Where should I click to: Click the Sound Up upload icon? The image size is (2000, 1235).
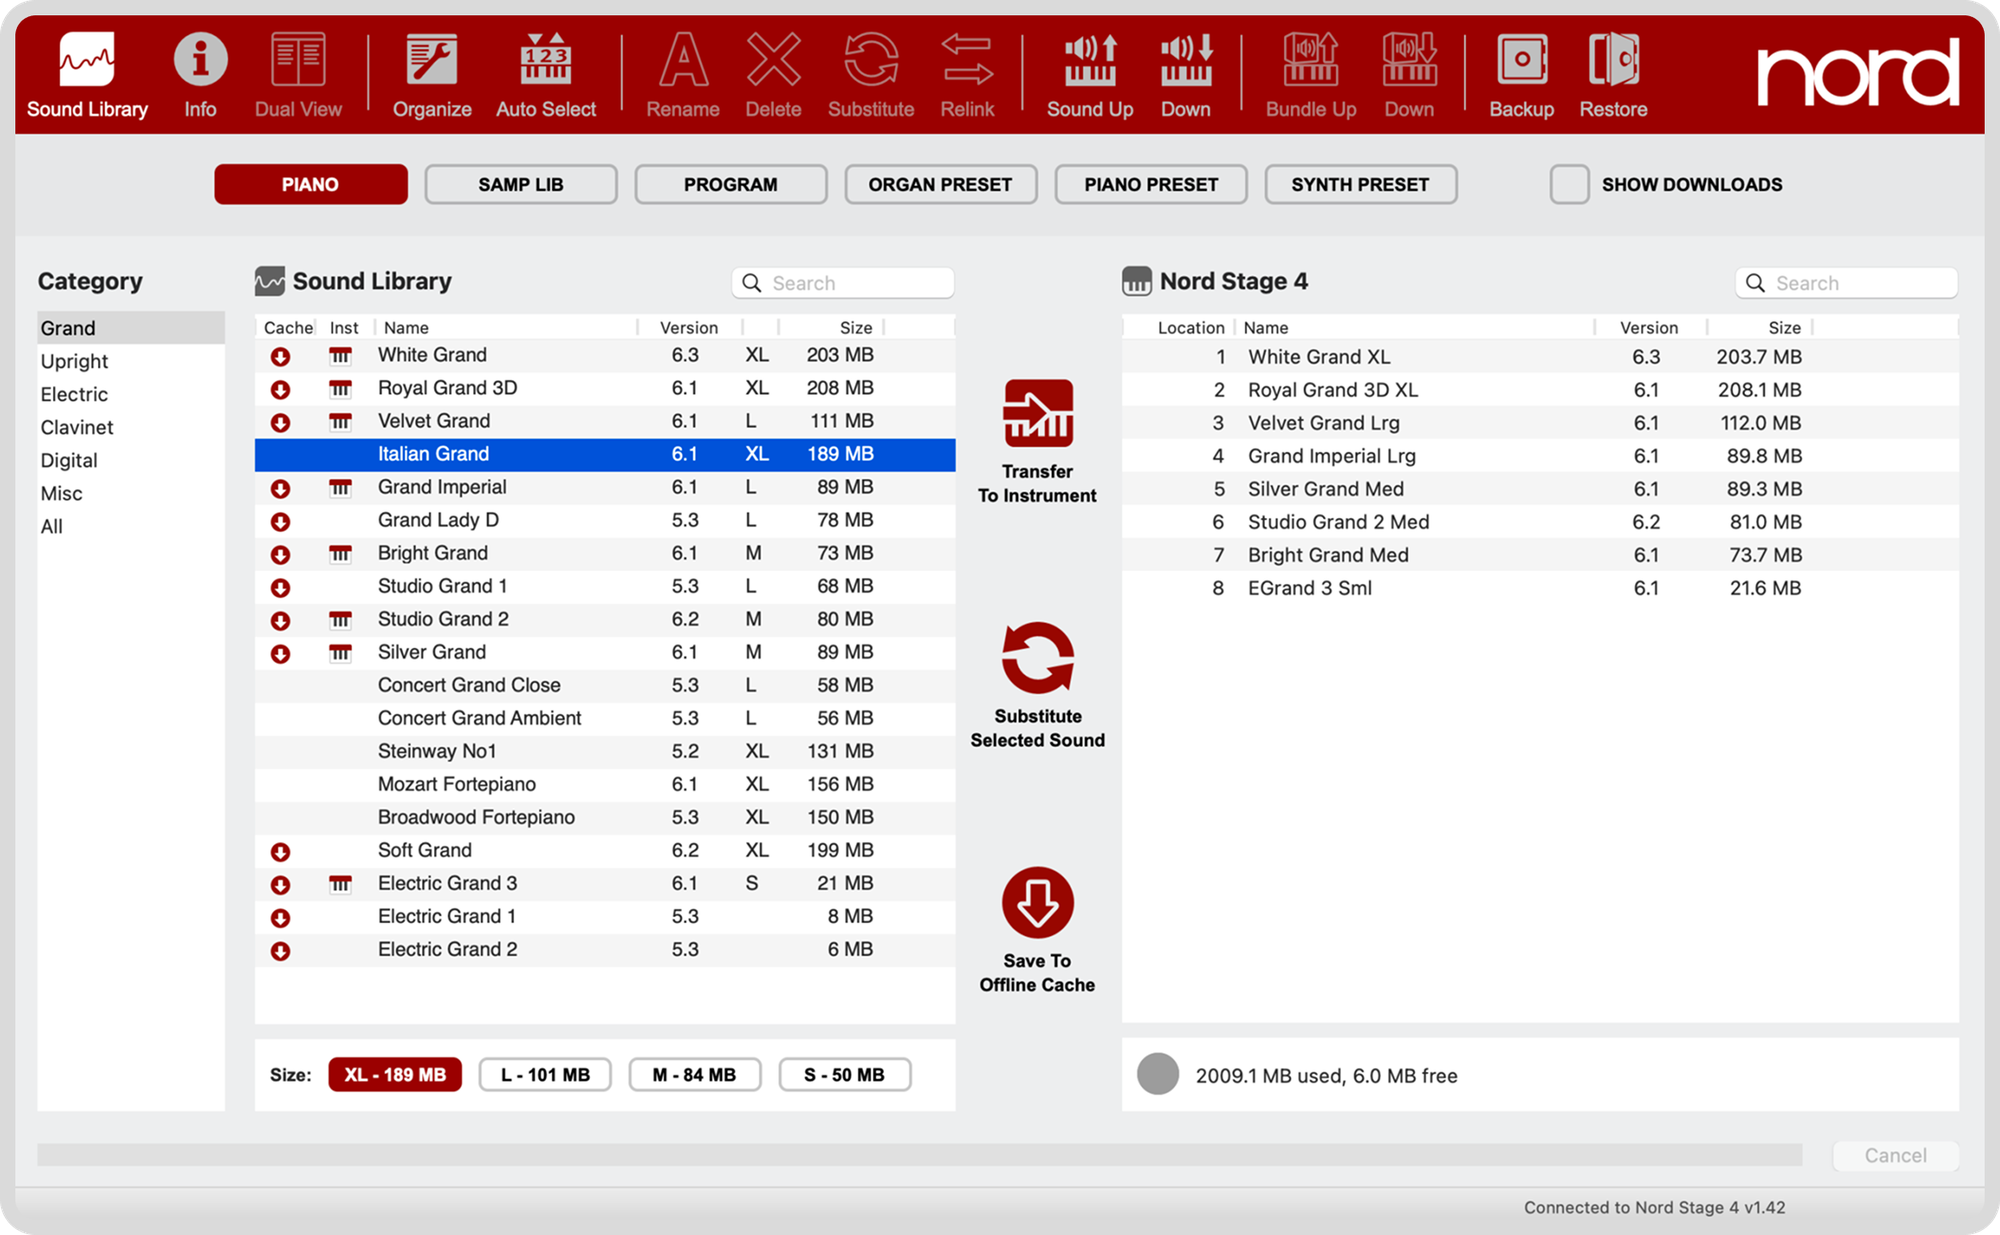pyautogui.click(x=1090, y=60)
